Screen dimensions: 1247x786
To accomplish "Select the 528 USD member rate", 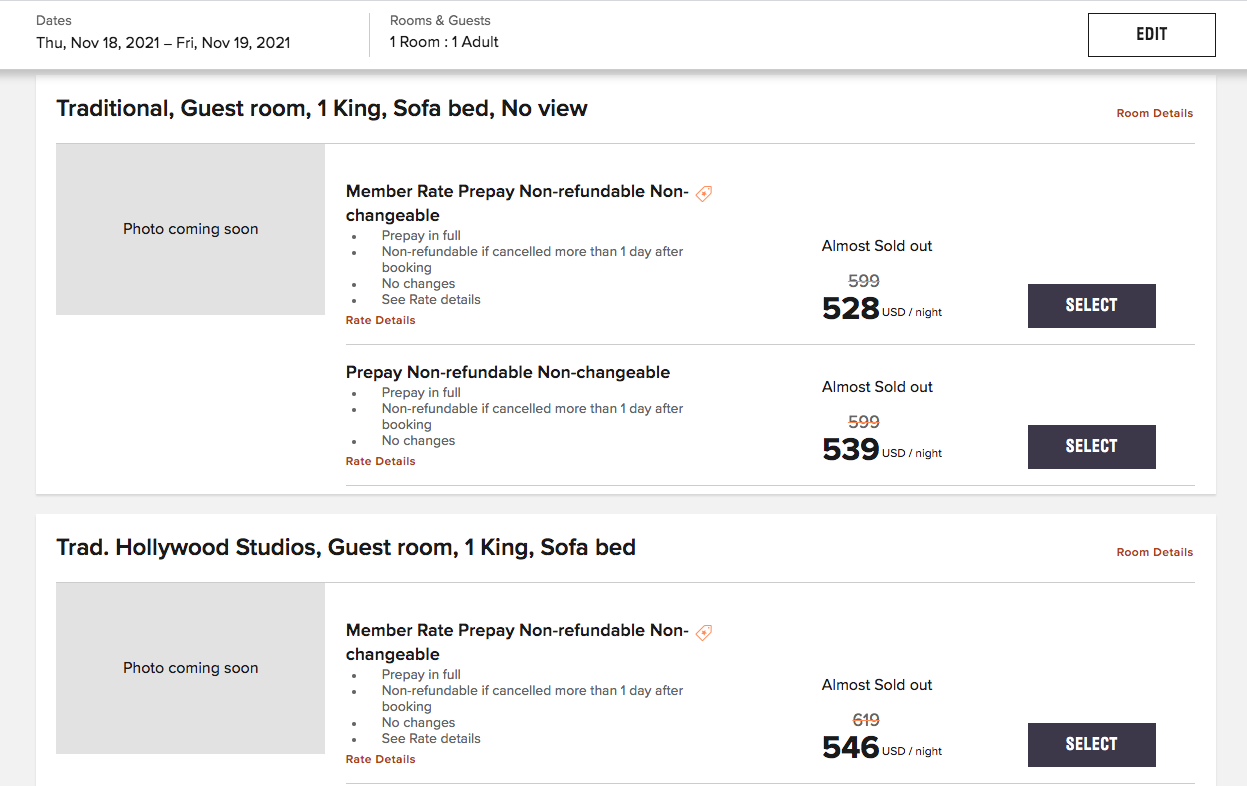I will [1091, 306].
